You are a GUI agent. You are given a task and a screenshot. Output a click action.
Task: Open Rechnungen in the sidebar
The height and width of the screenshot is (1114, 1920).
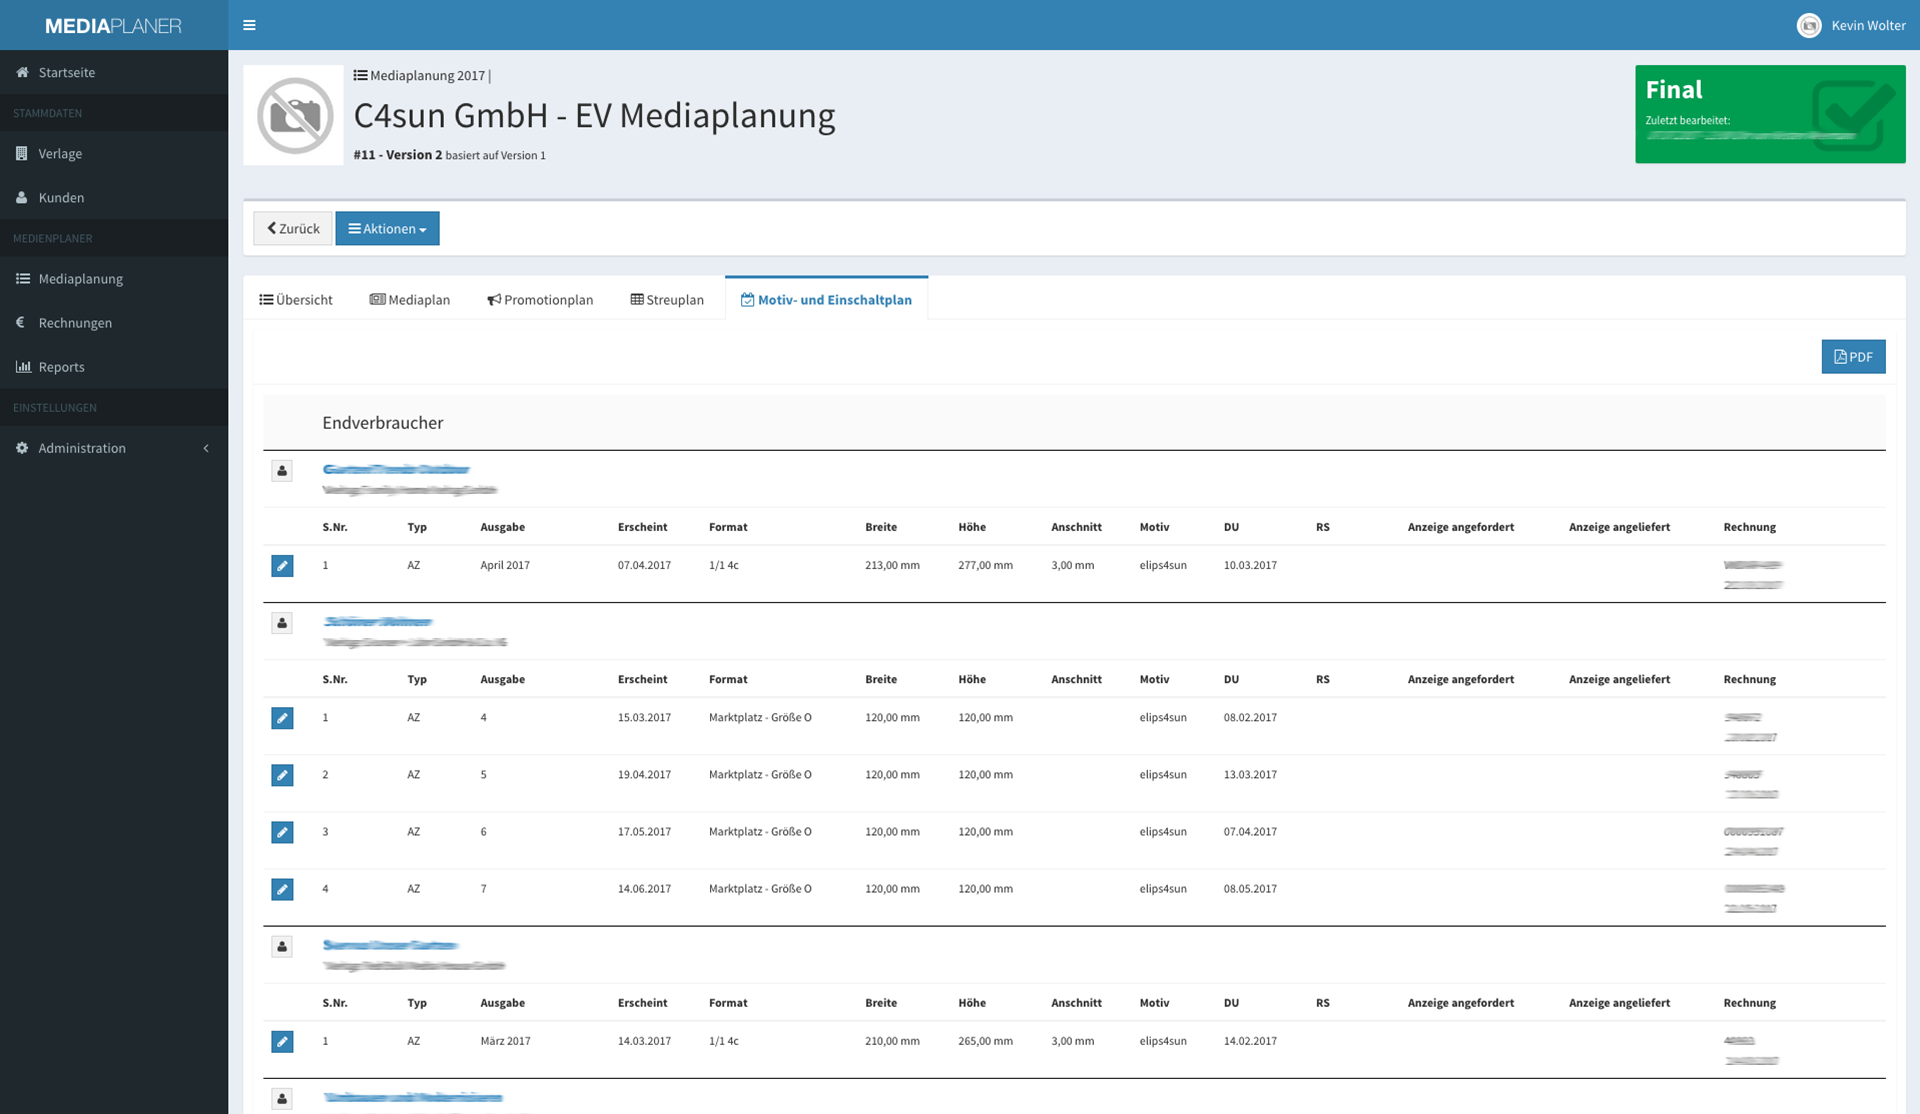(x=114, y=322)
